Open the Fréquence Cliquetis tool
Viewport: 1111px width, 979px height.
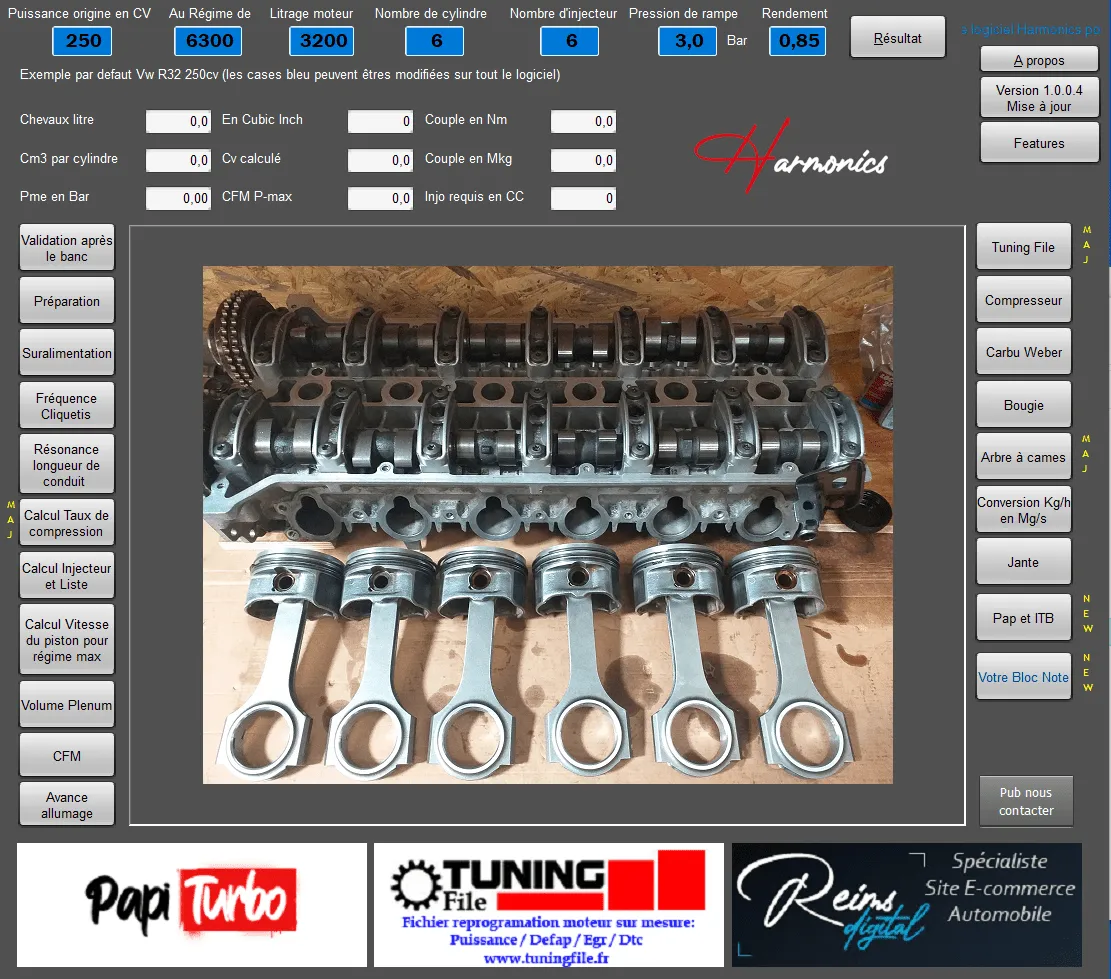point(66,405)
